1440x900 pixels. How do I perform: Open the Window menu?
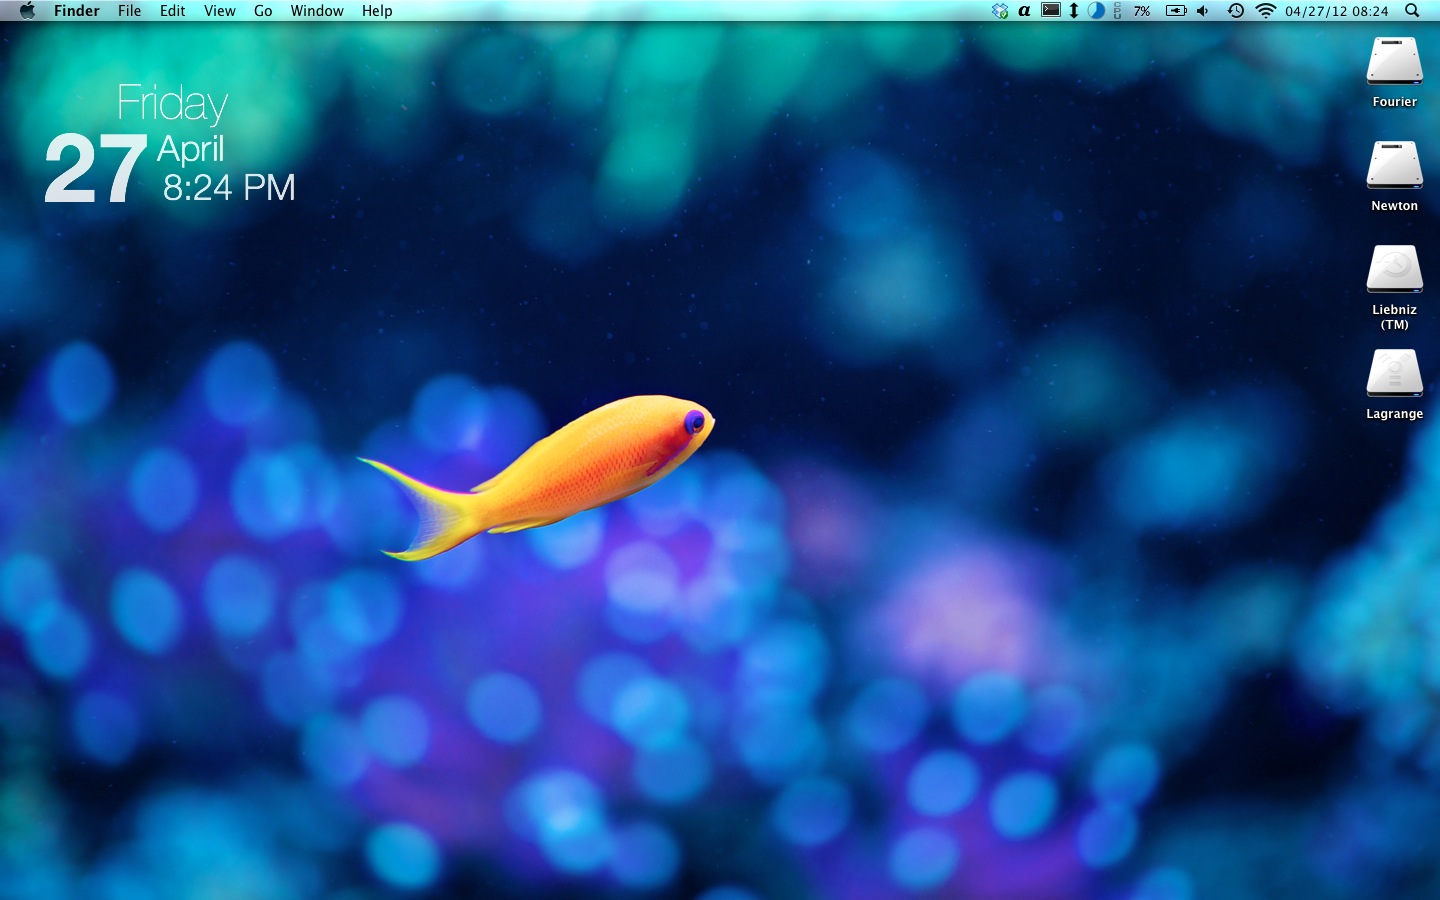[x=317, y=11]
